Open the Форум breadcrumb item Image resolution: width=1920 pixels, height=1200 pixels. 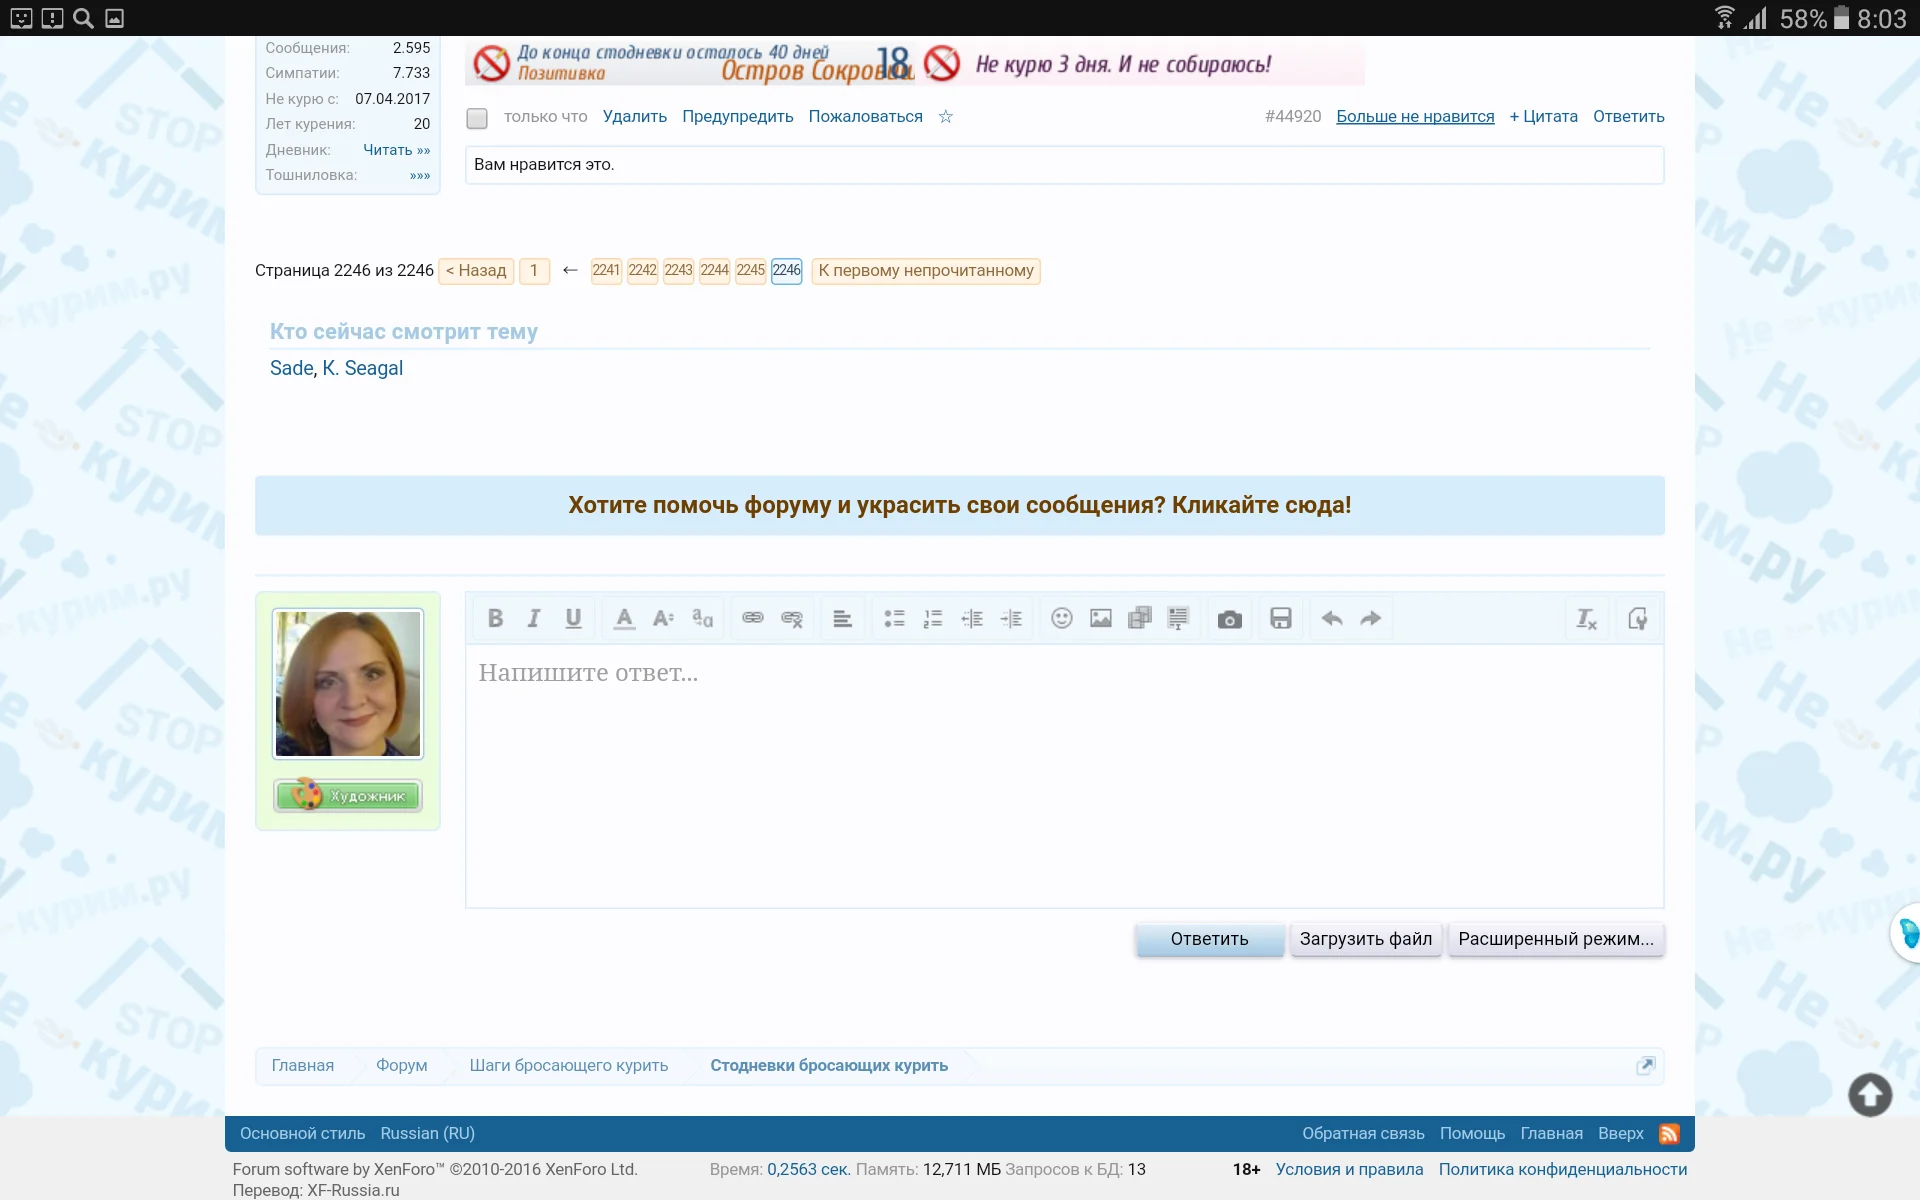401,1065
